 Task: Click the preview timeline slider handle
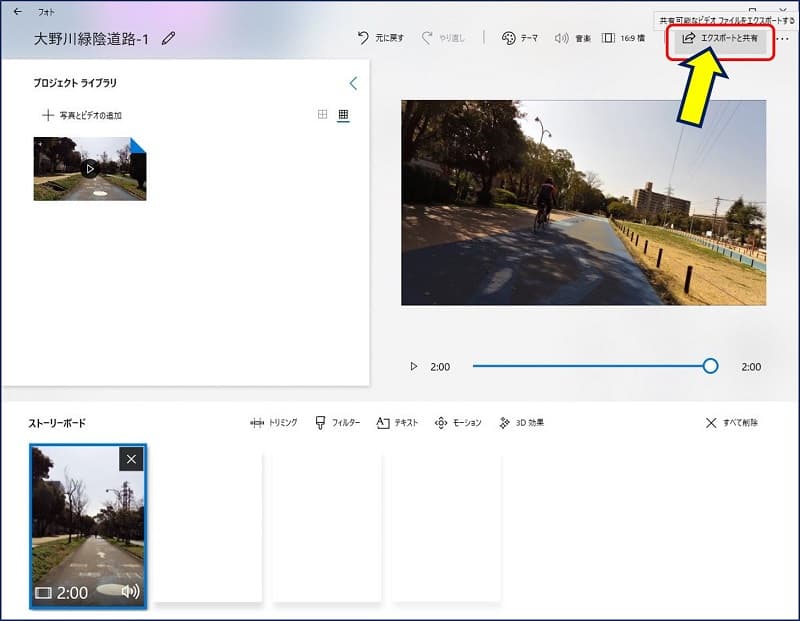pos(710,366)
